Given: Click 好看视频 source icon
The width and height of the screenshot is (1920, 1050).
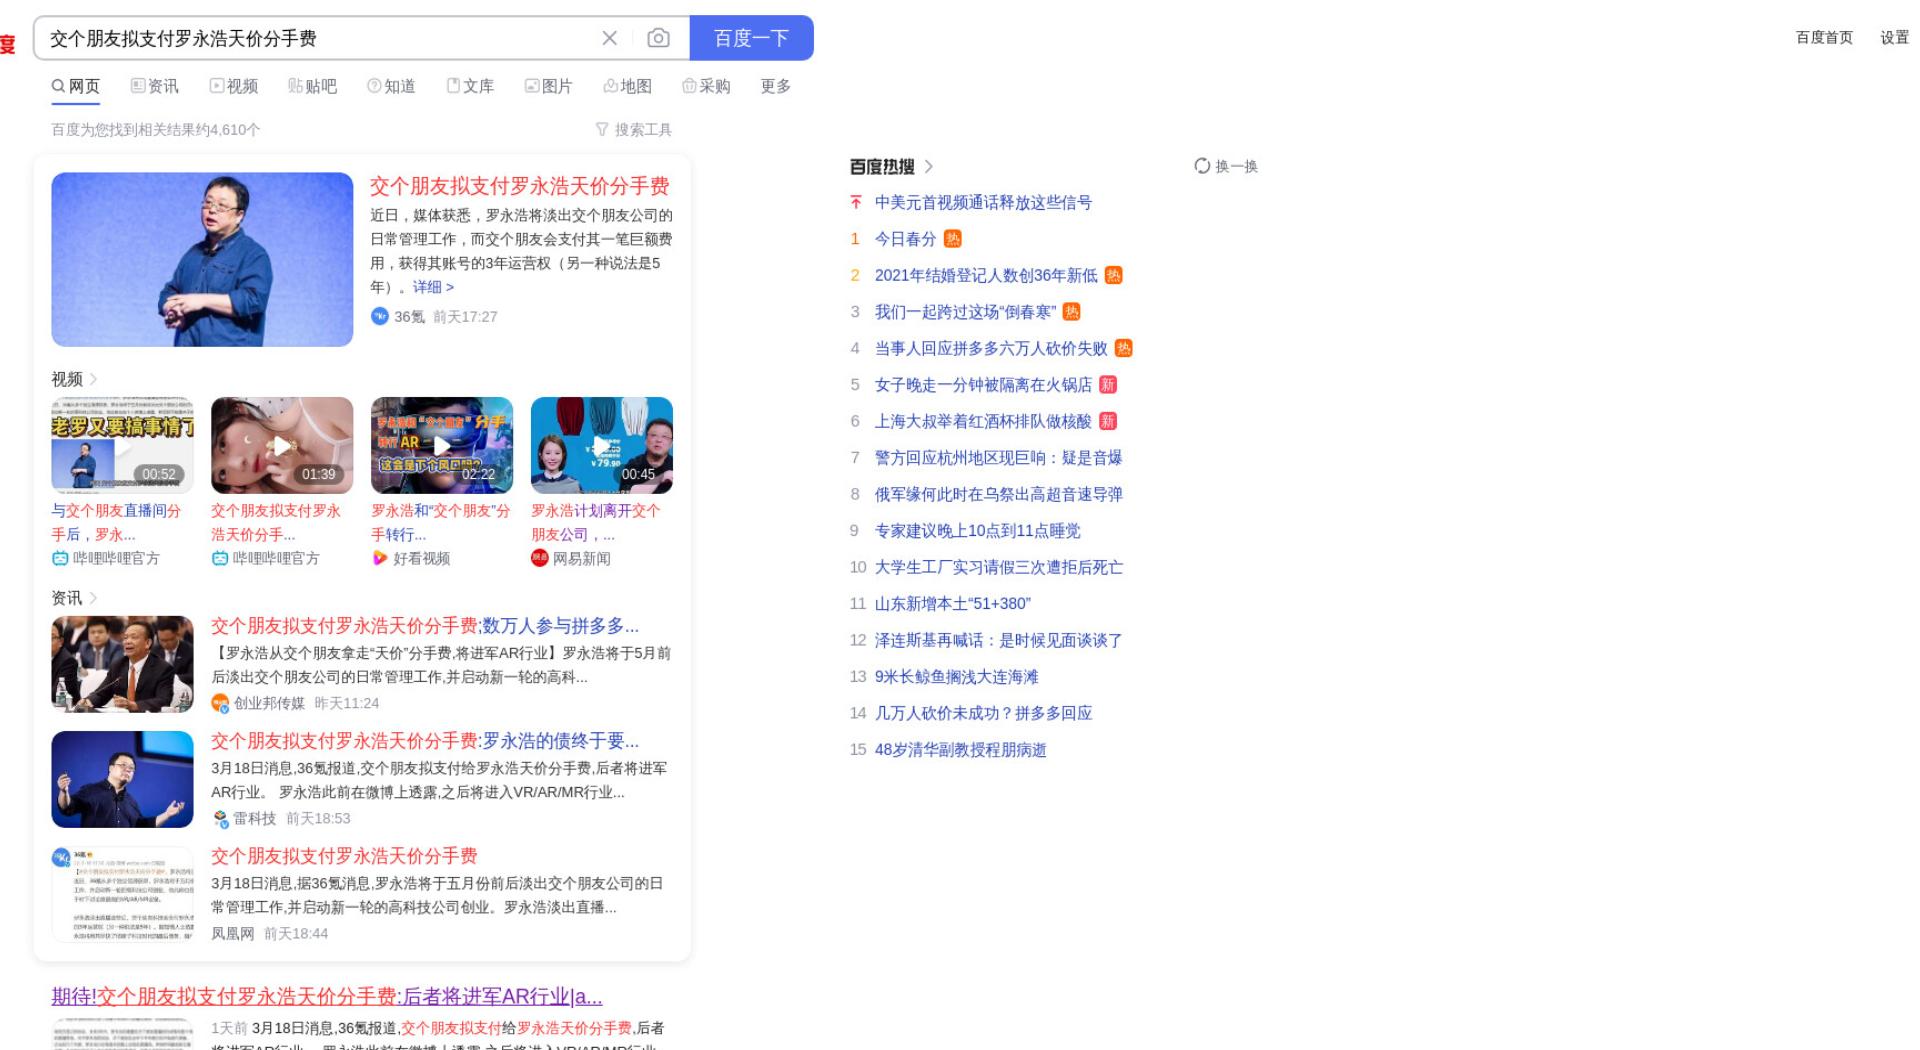Looking at the screenshot, I should (x=380, y=558).
